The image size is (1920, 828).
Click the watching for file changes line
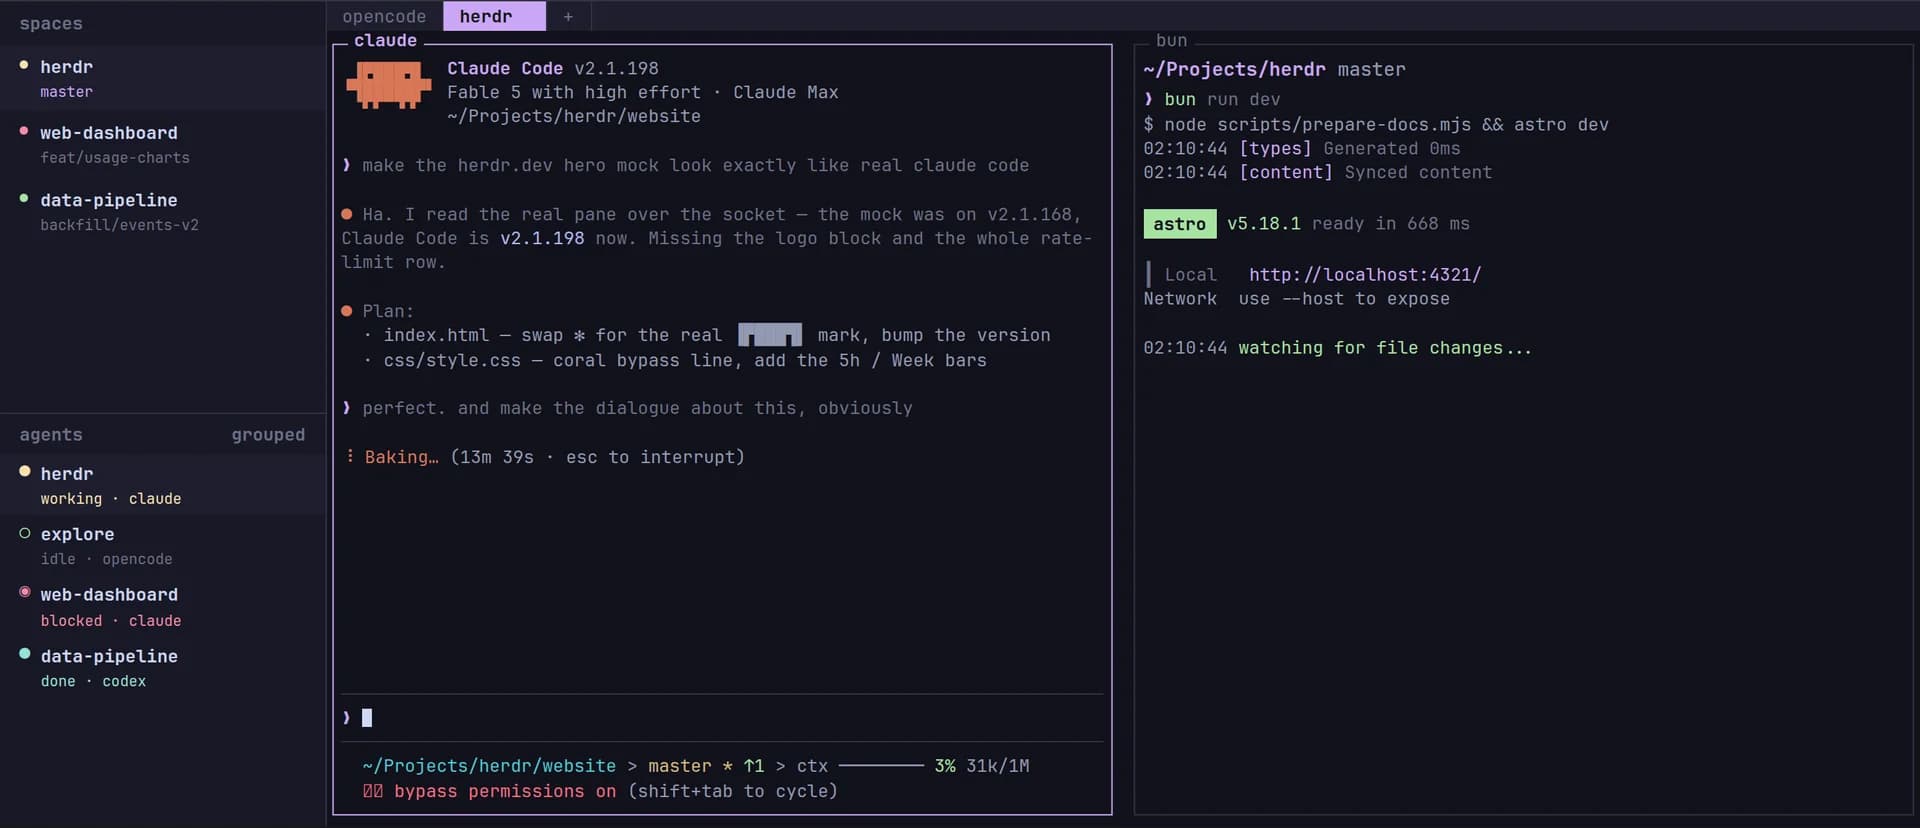pyautogui.click(x=1385, y=348)
